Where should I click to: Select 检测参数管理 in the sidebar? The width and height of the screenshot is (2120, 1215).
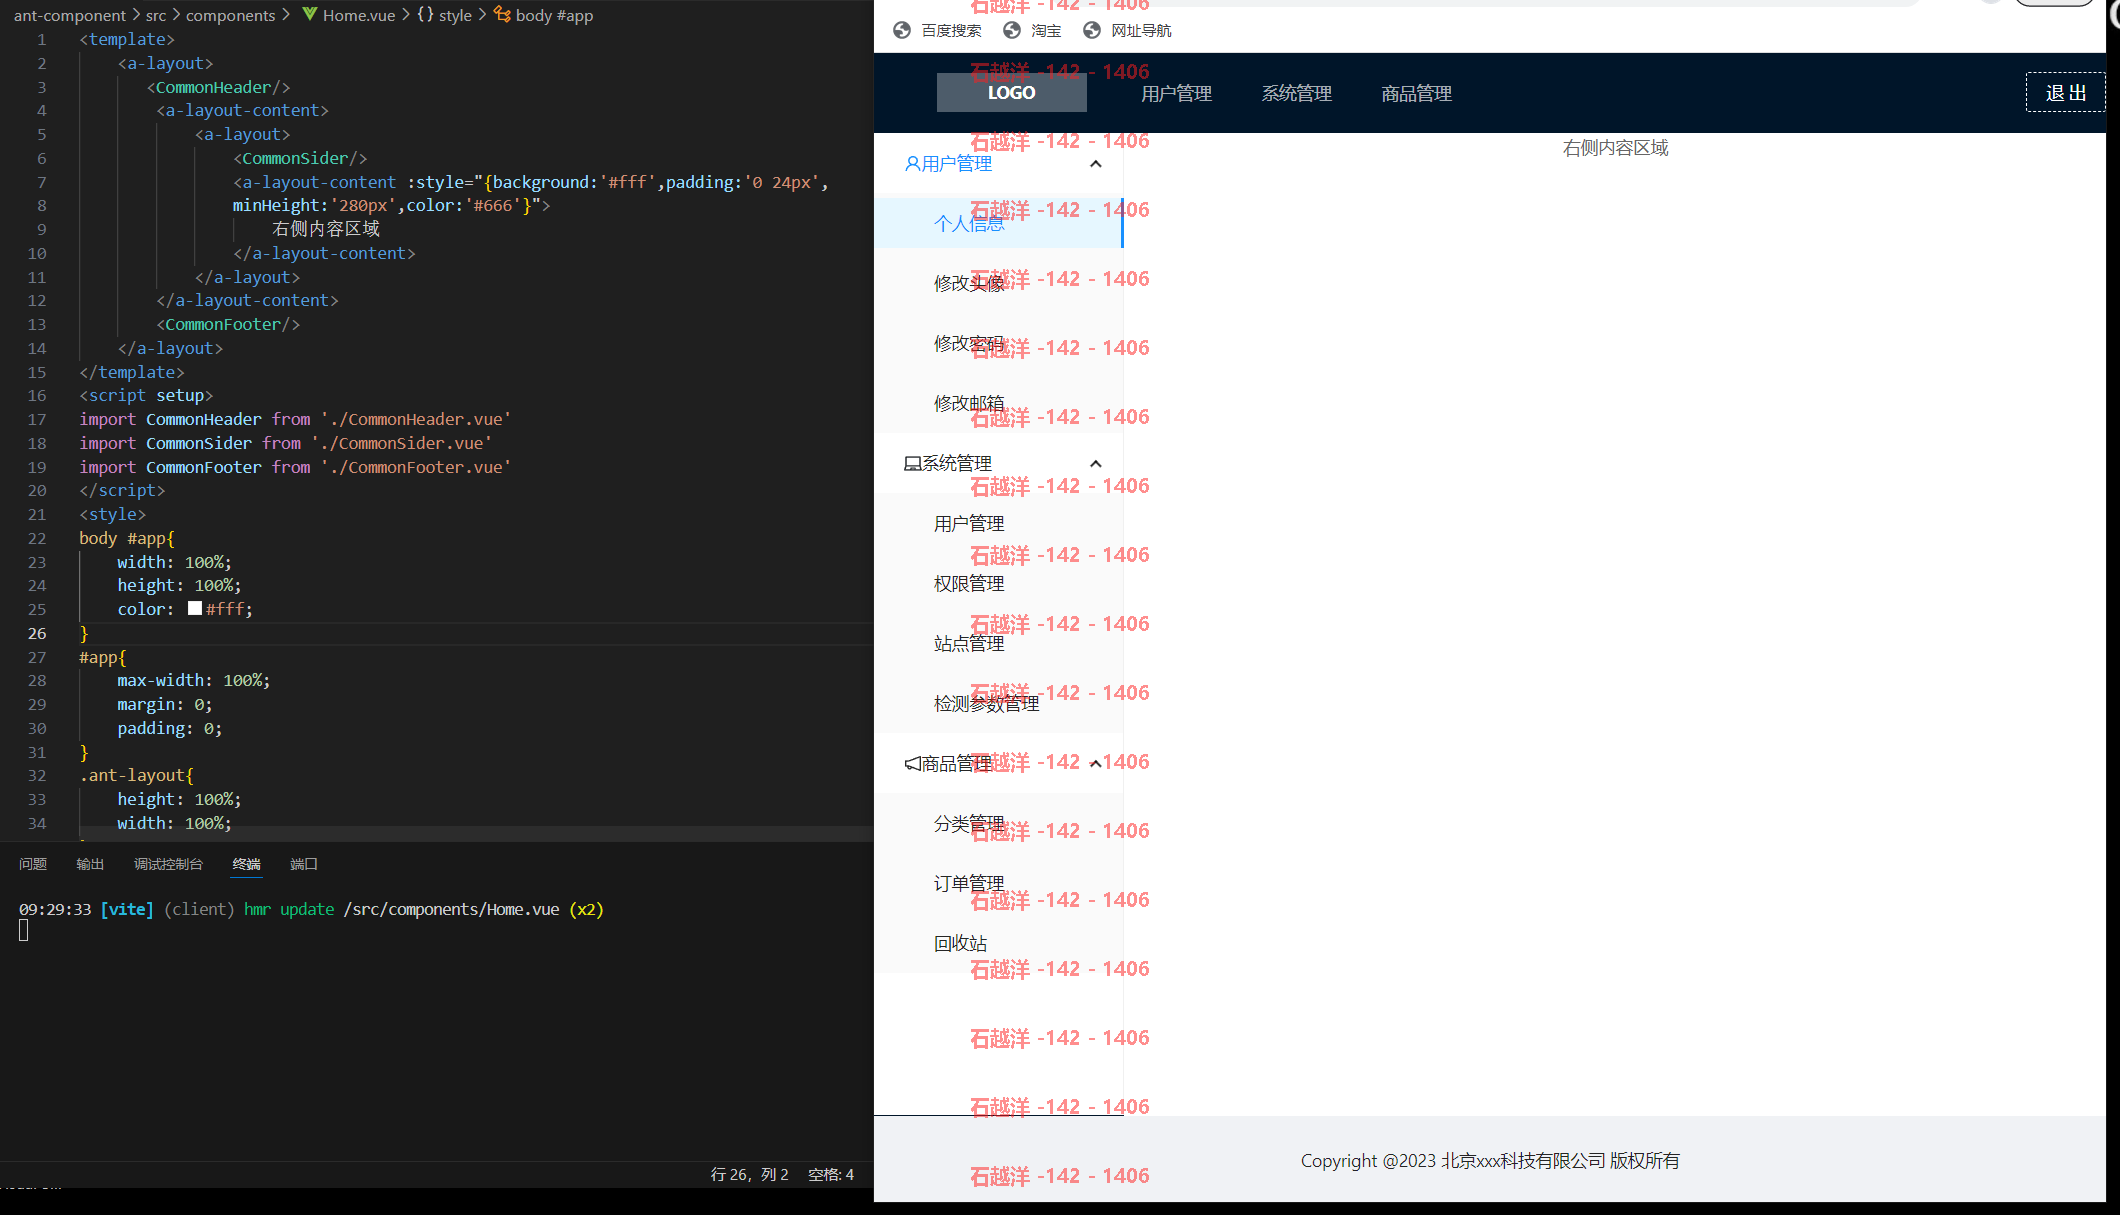(999, 703)
